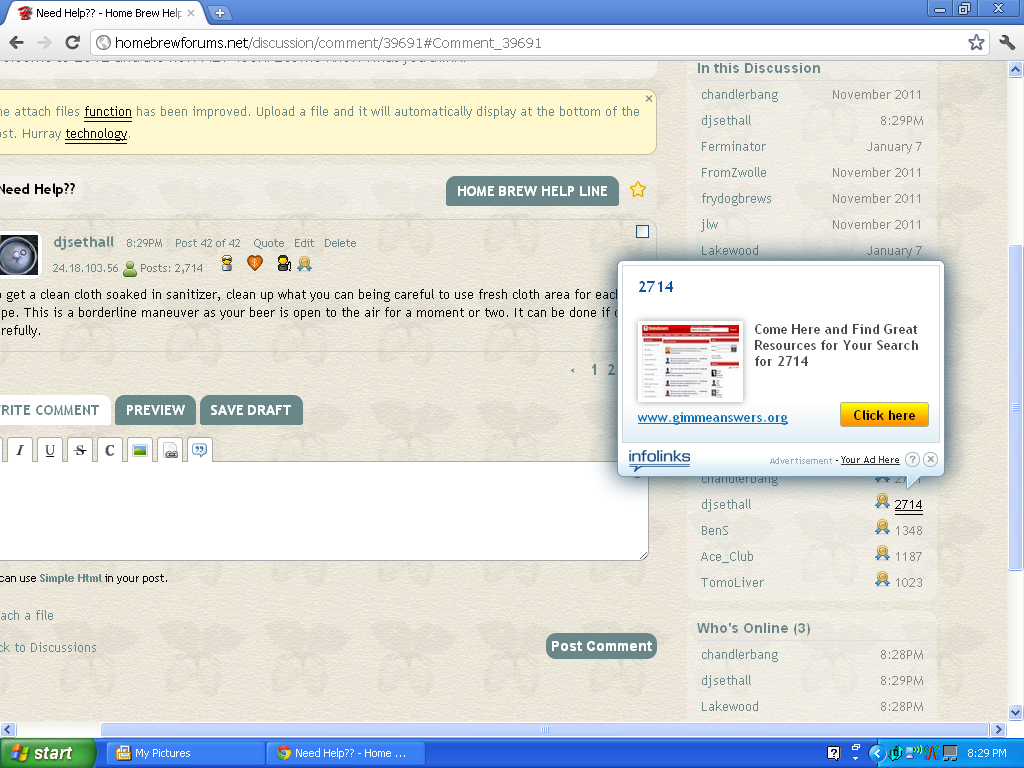This screenshot has width=1024, height=768.
Task: Close the infolinks ad popup
Action: pos(930,460)
